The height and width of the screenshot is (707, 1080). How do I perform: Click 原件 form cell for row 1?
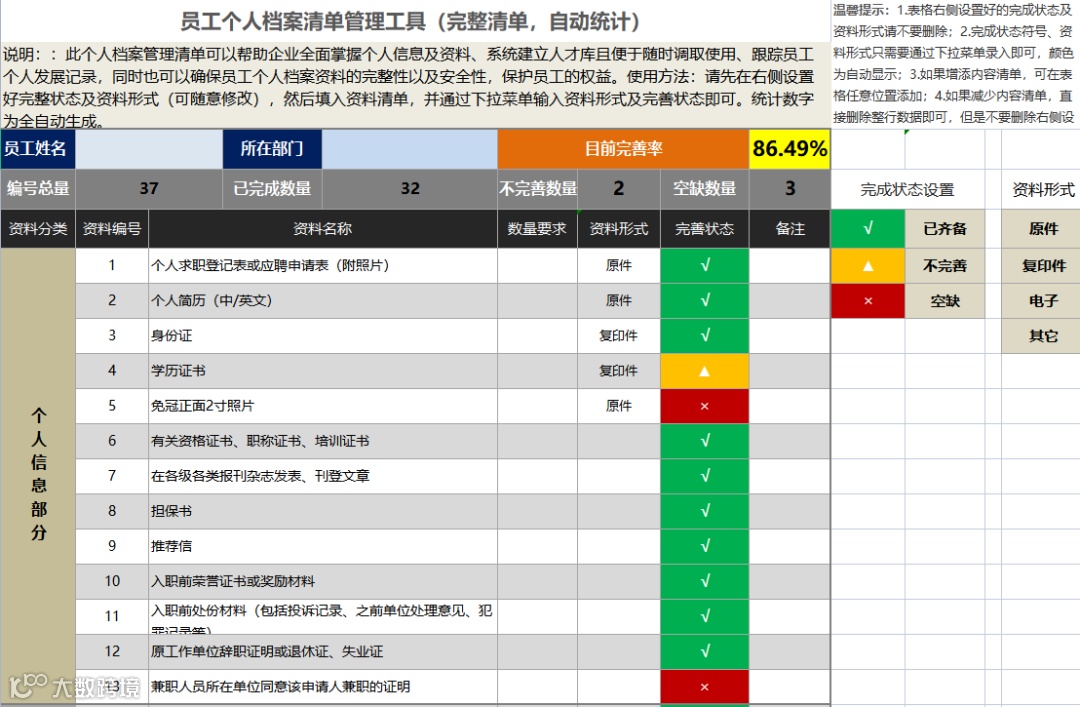pos(619,266)
